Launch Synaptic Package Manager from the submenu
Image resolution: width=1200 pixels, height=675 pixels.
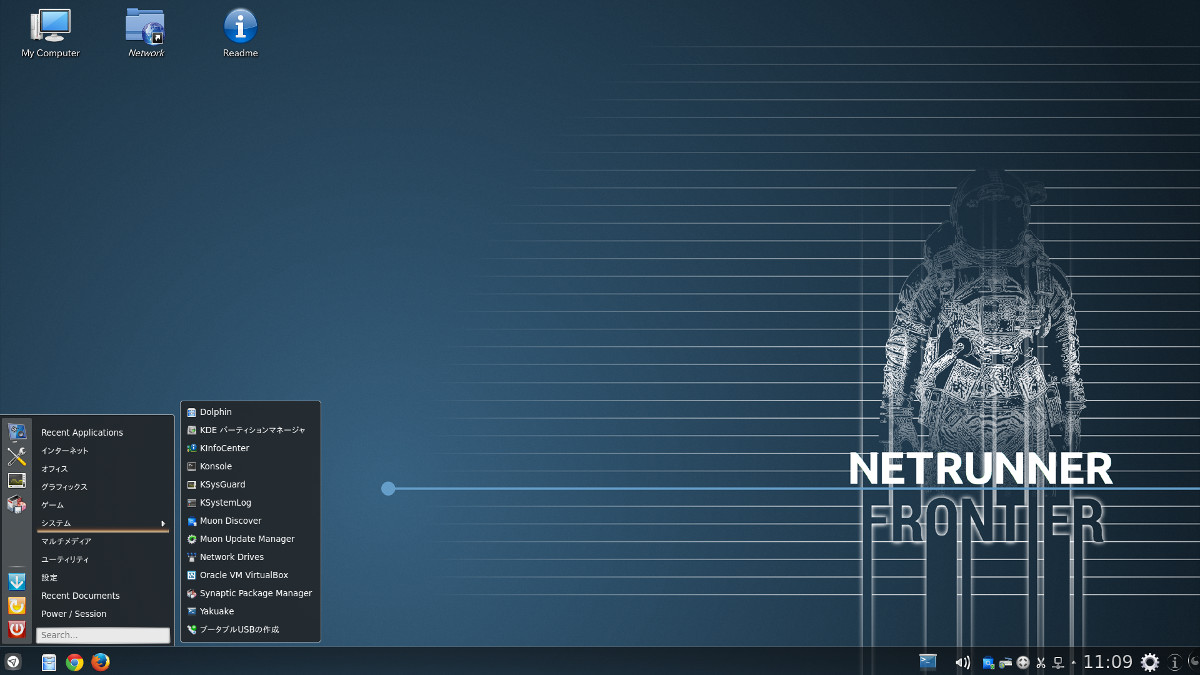pyautogui.click(x=250, y=593)
